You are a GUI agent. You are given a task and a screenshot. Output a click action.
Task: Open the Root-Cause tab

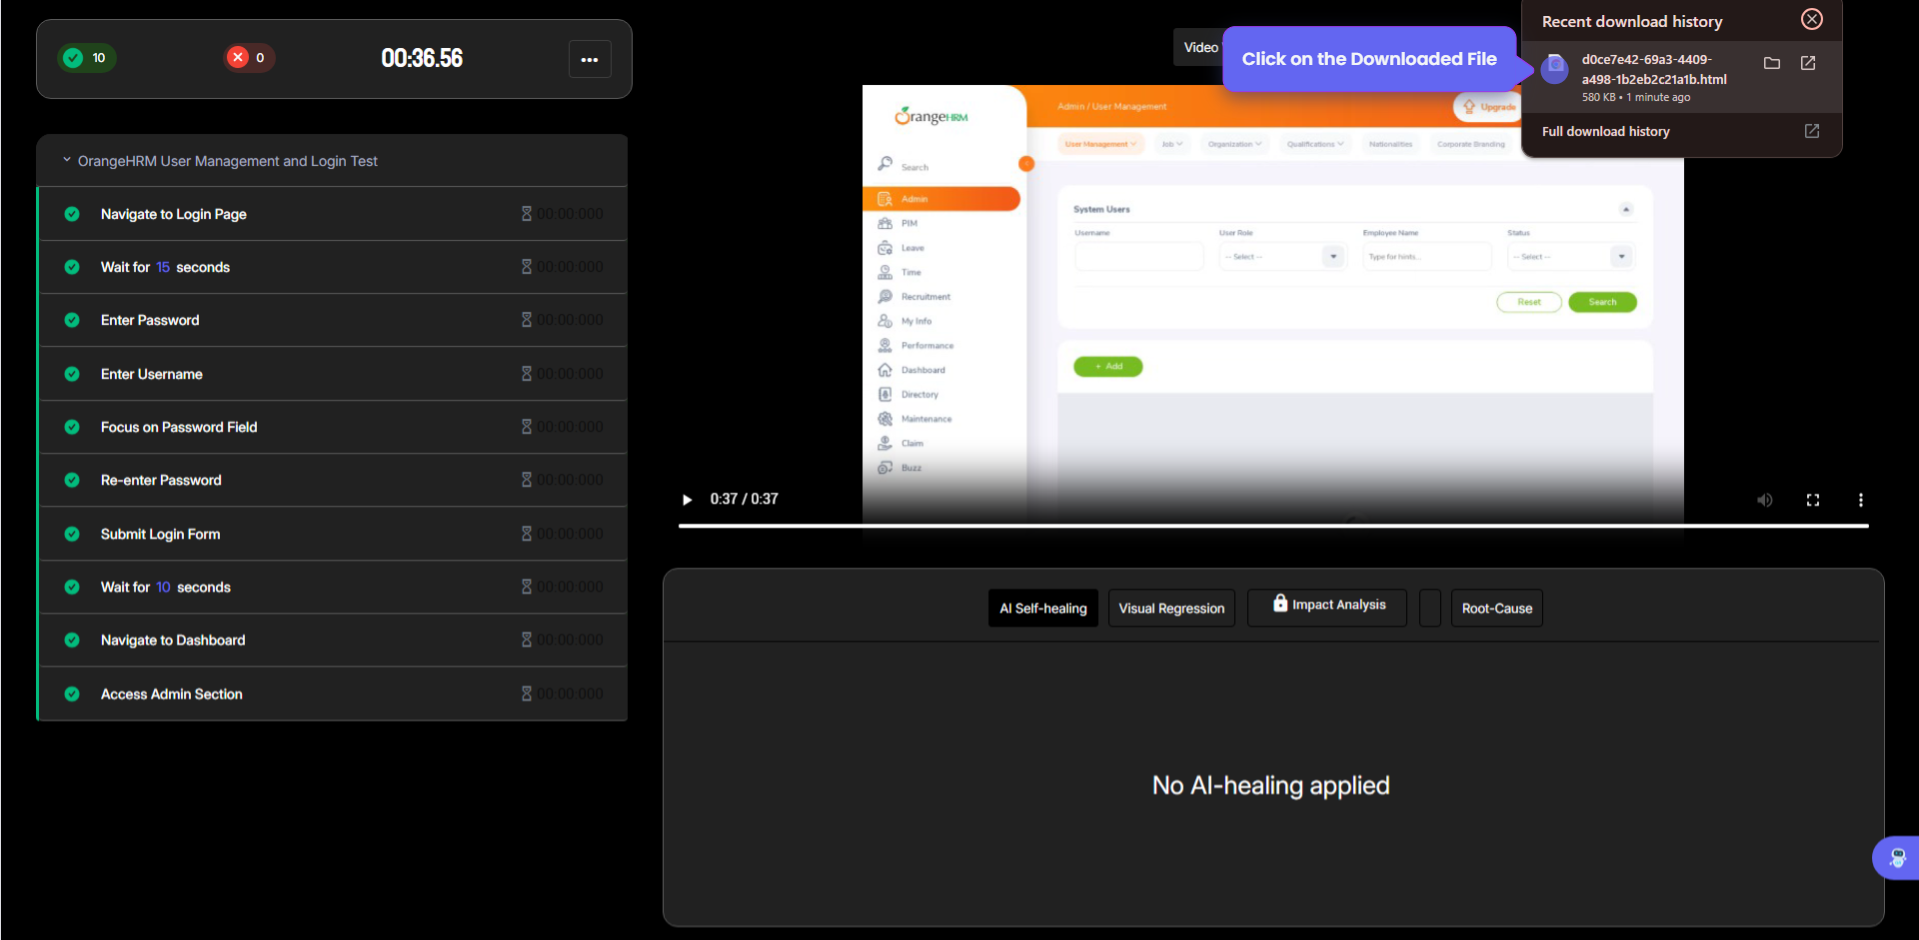(1496, 608)
